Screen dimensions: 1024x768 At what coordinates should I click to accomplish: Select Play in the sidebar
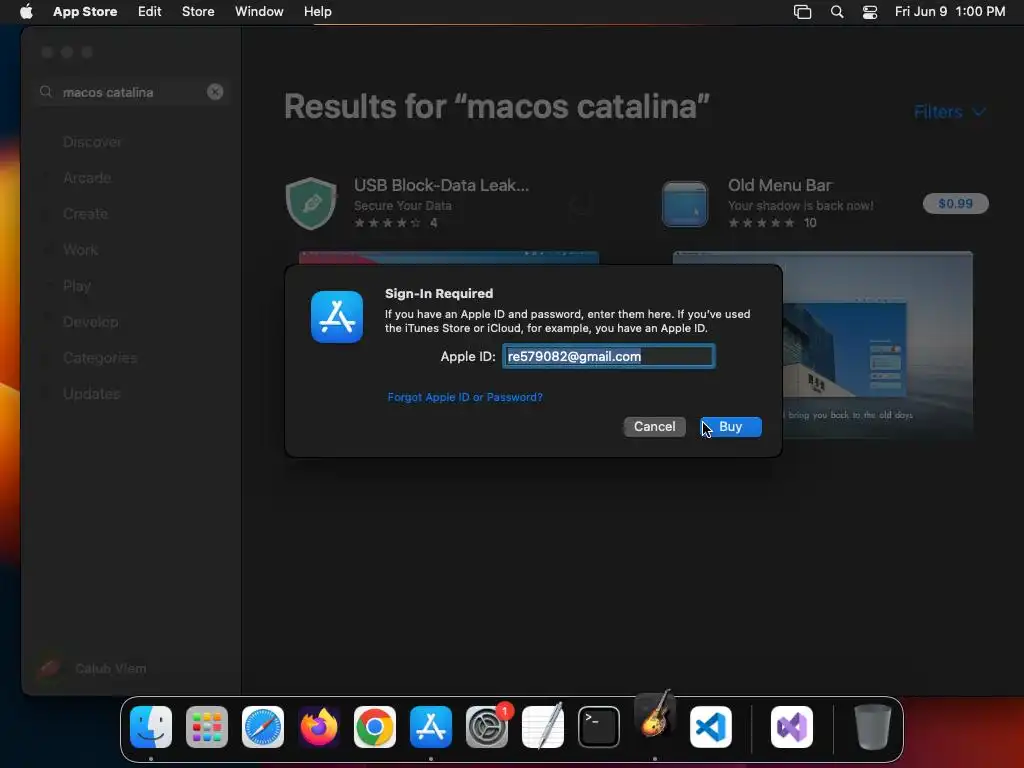point(77,286)
